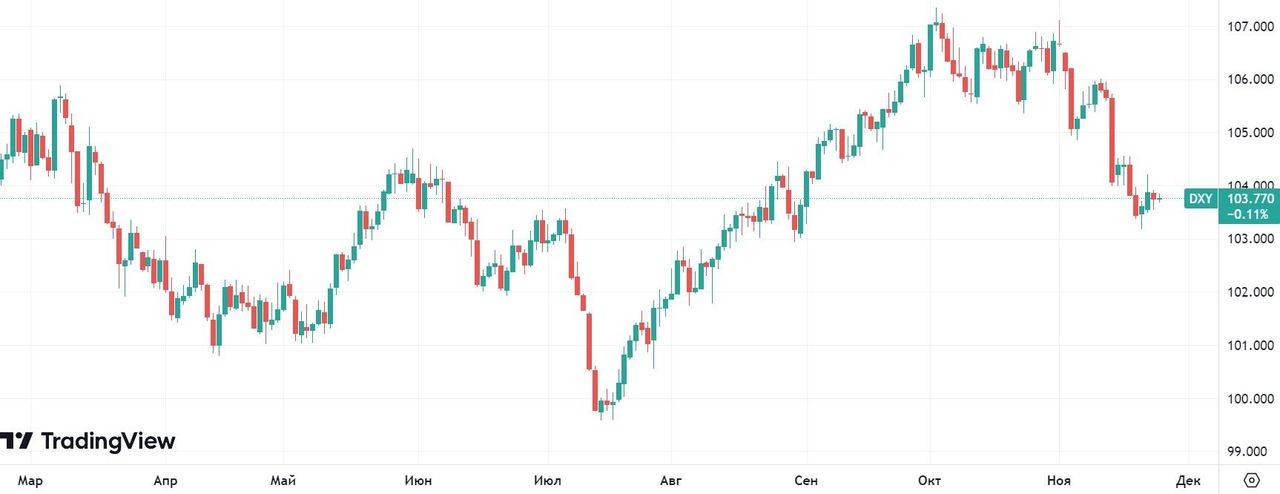
Task: Pick the Ноя label on time axis
Action: point(1058,481)
